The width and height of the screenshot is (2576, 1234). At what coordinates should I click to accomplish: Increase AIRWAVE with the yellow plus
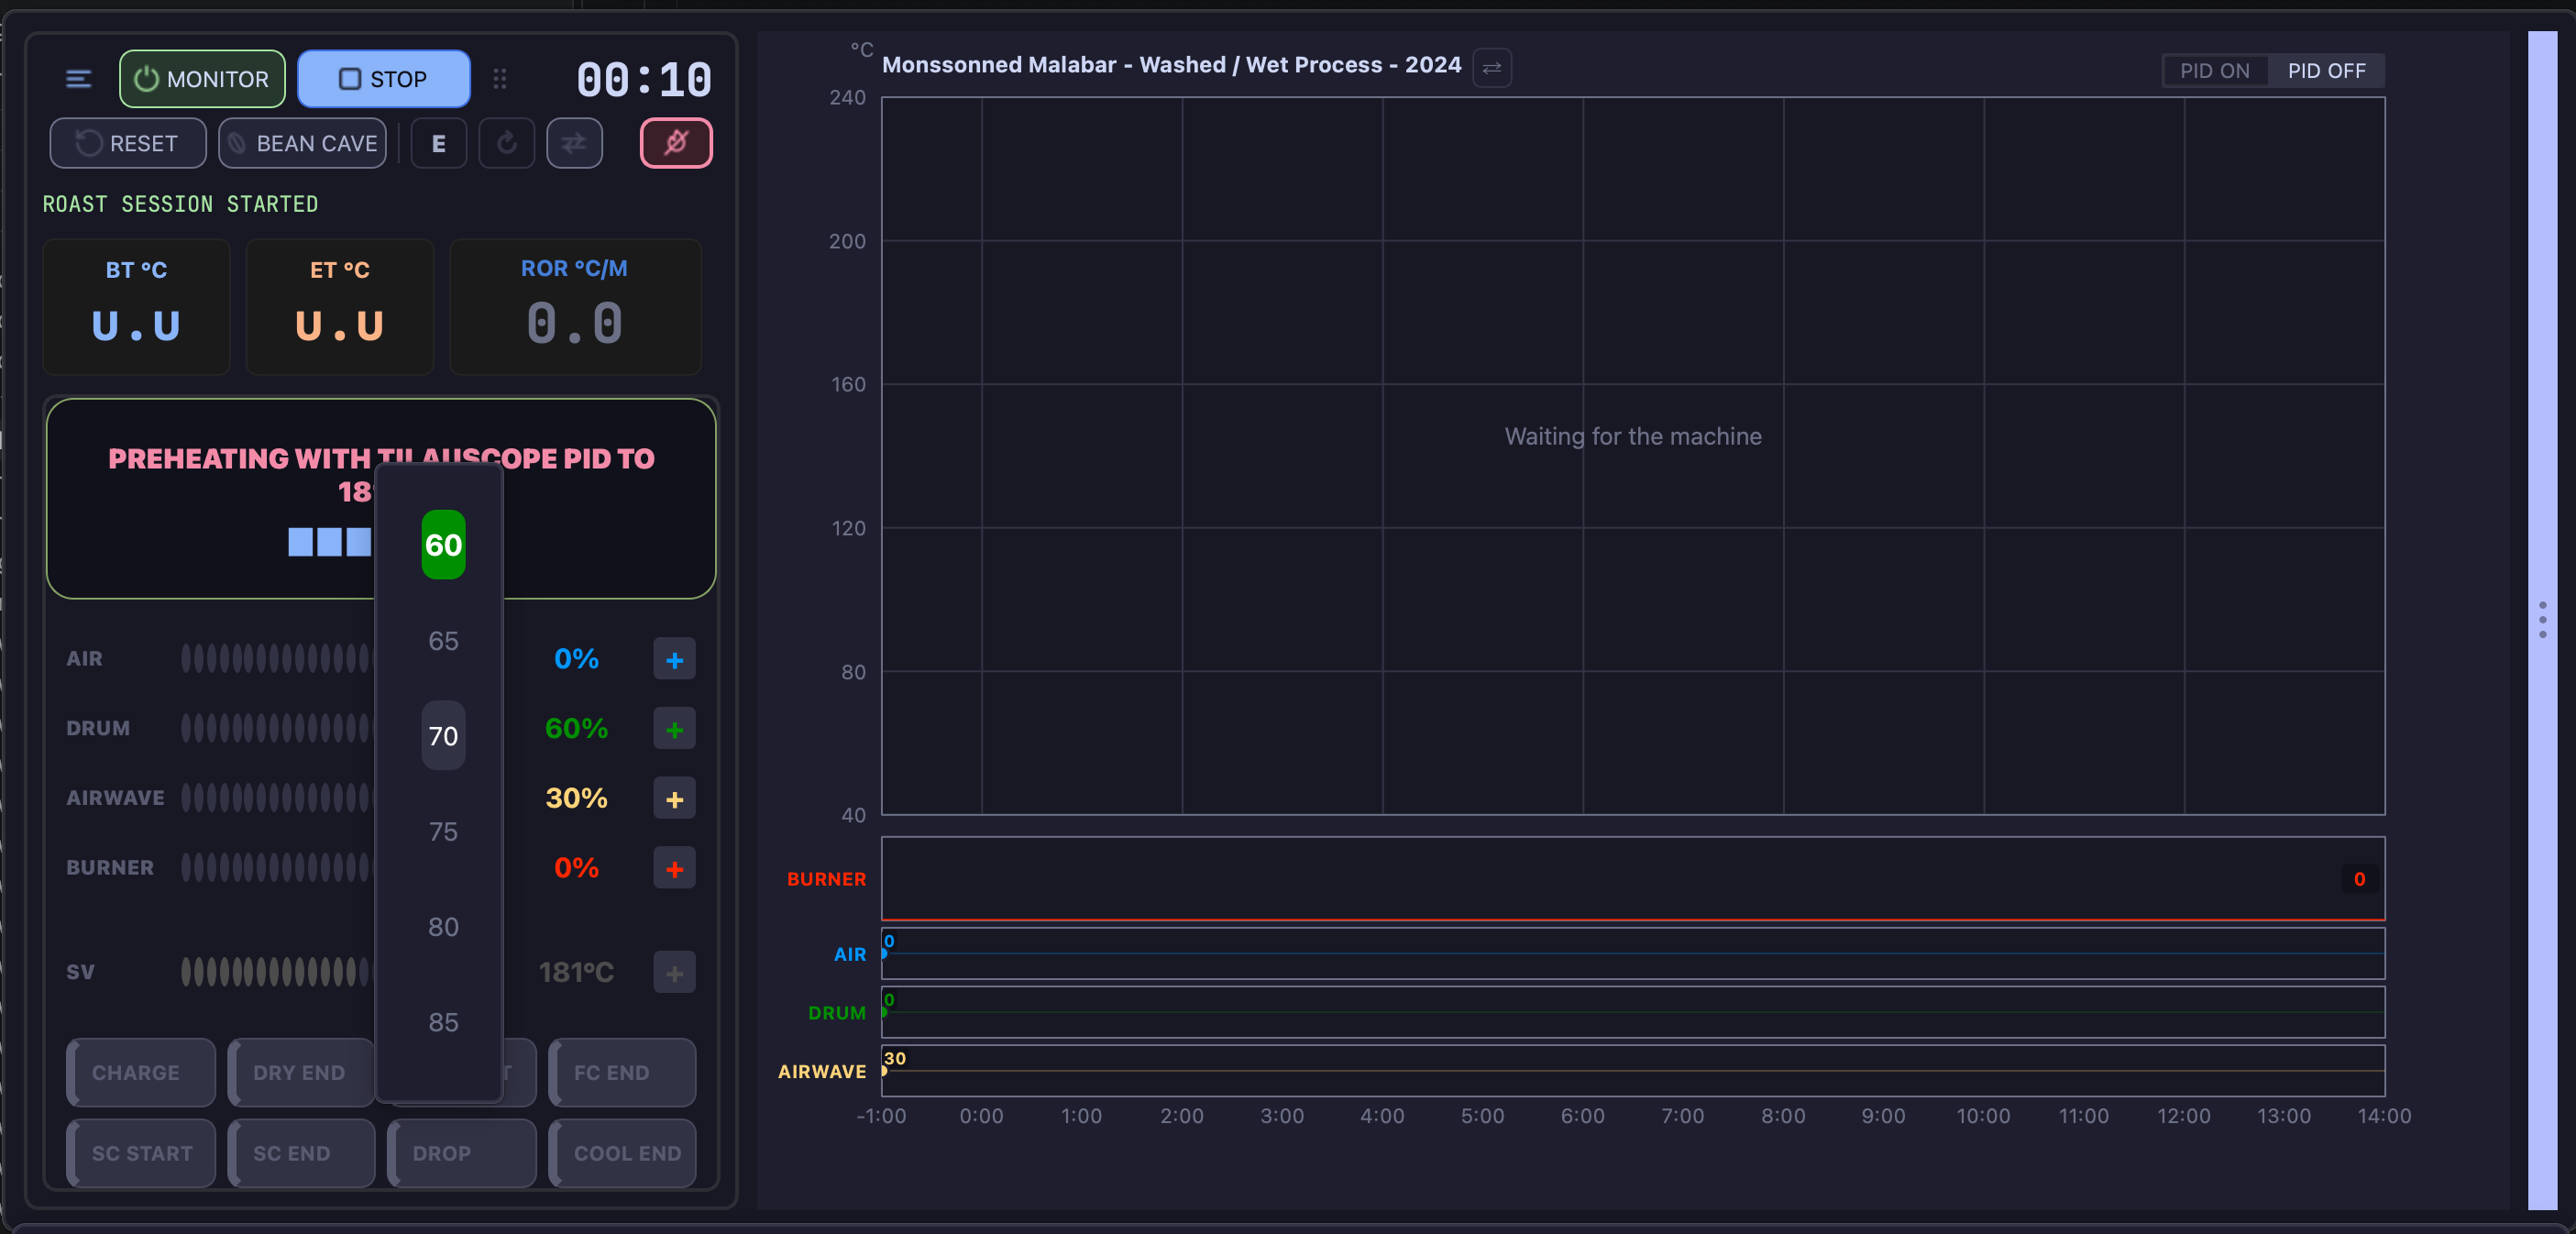(x=675, y=798)
